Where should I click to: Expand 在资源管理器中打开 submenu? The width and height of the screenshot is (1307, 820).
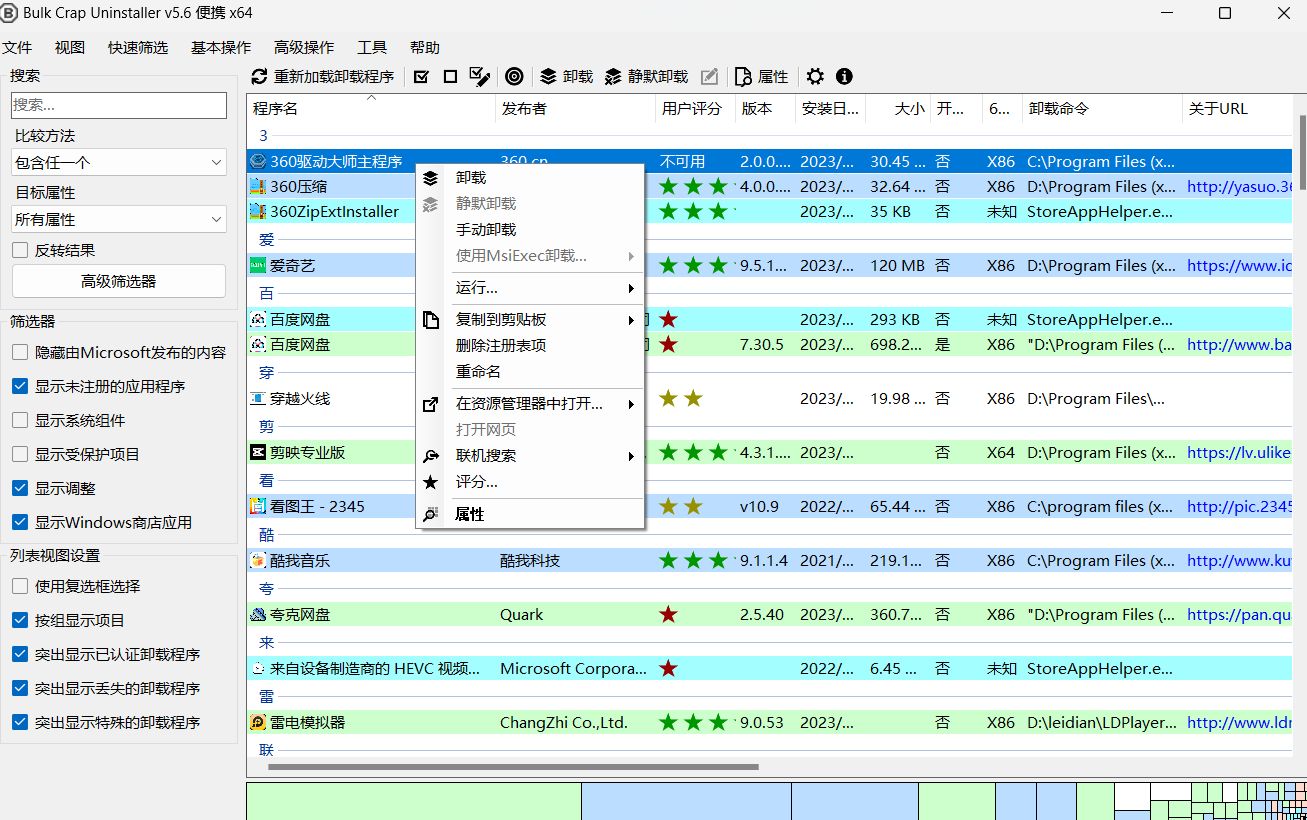tap(530, 404)
